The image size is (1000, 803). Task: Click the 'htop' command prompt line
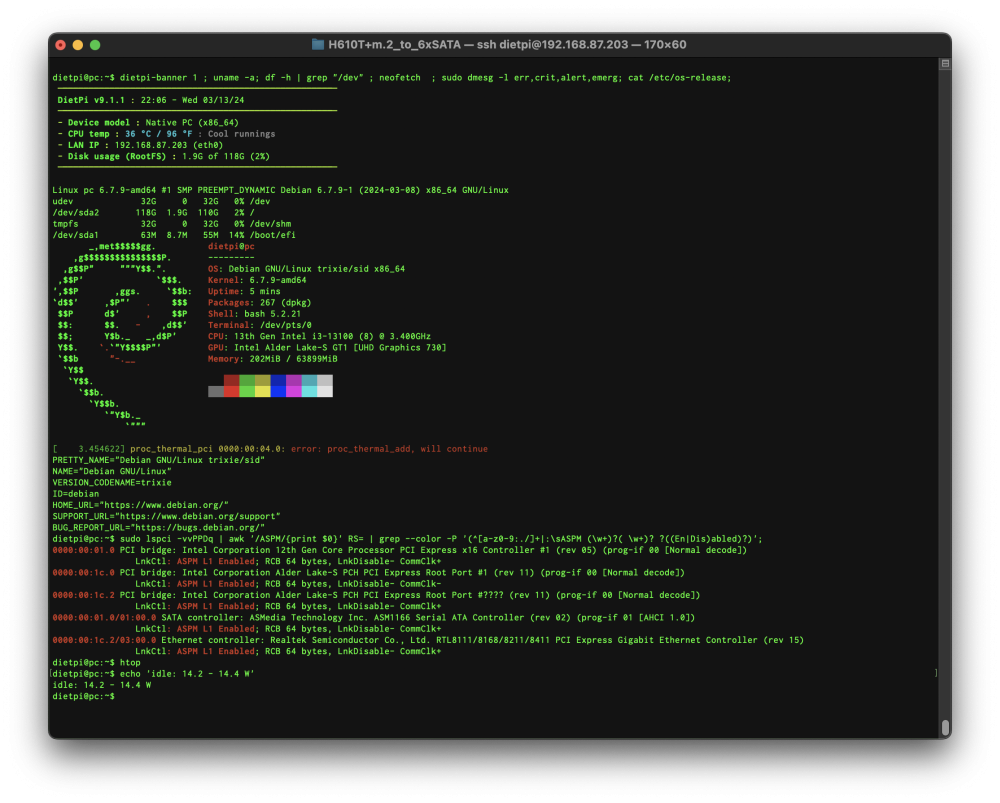(96, 663)
